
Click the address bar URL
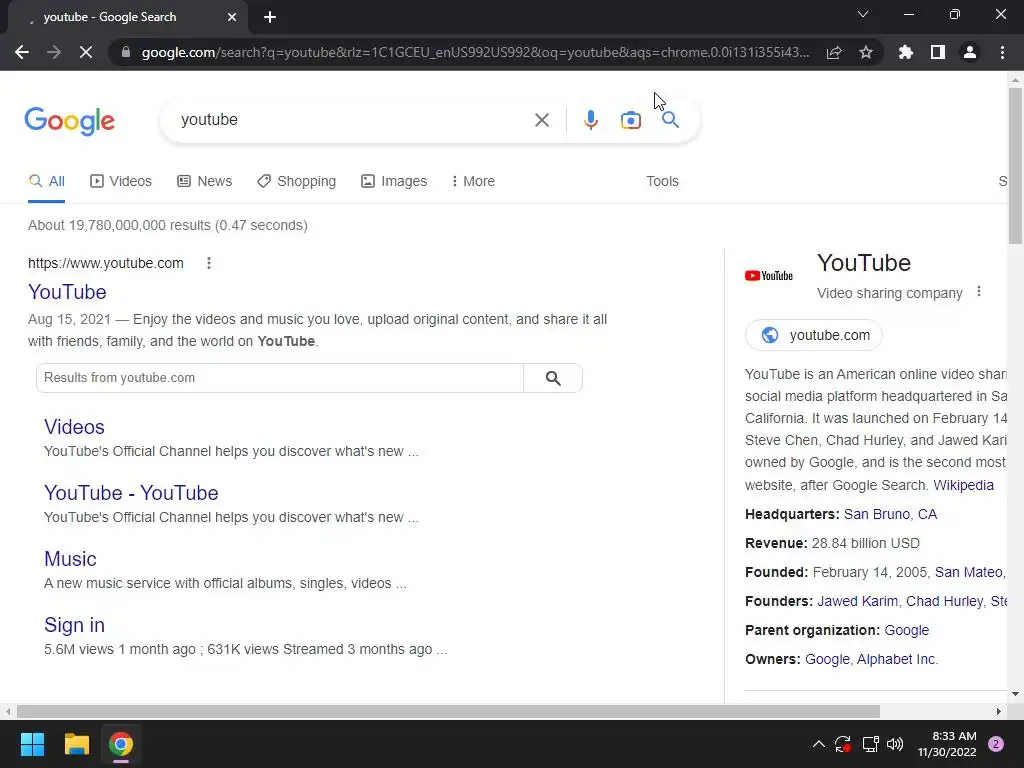475,52
